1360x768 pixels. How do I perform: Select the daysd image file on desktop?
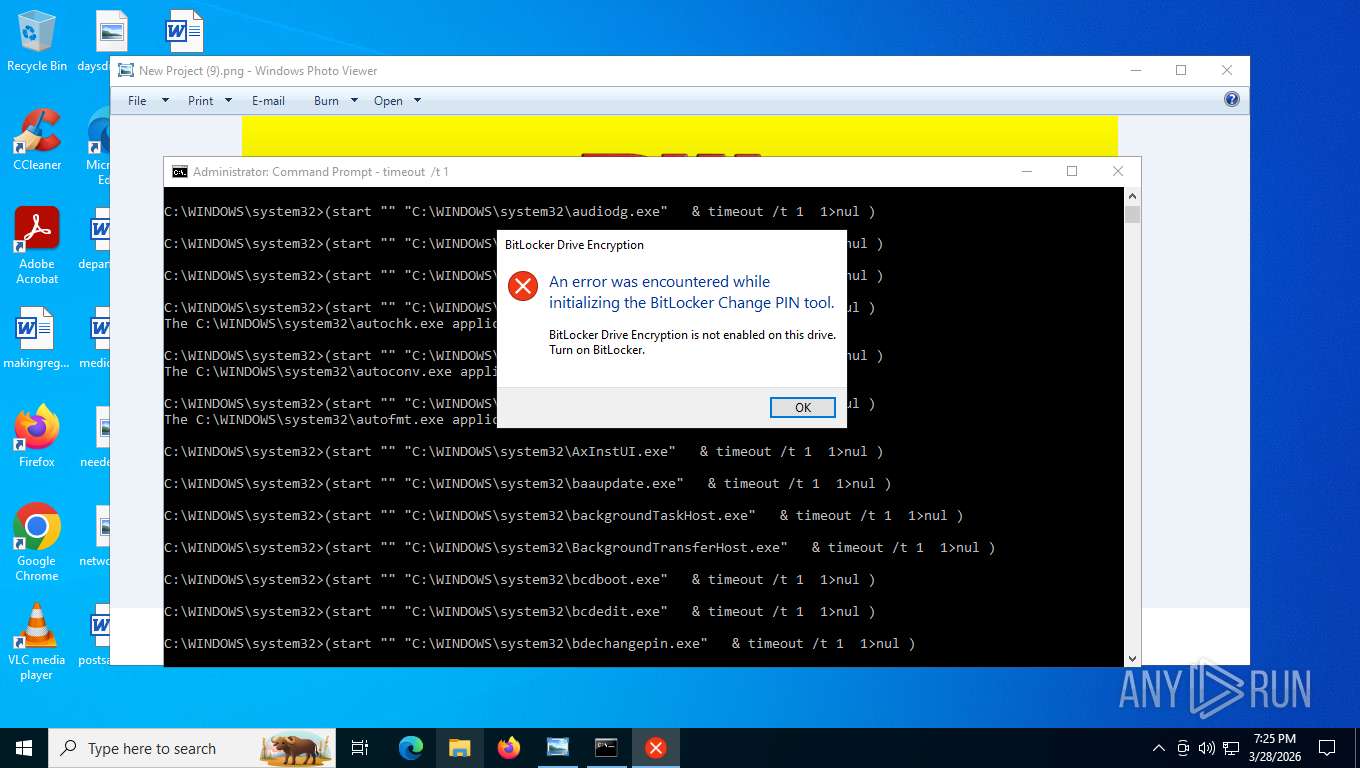click(112, 42)
